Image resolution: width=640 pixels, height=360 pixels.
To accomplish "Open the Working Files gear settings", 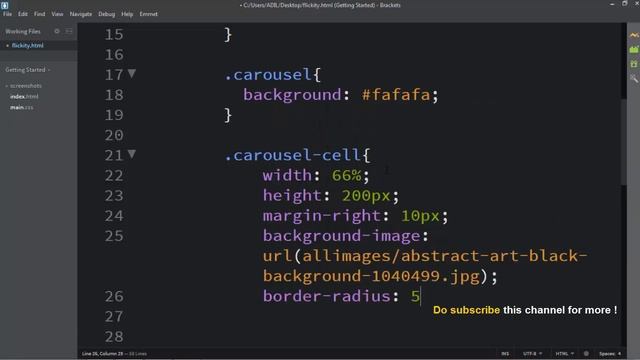I will point(57,31).
